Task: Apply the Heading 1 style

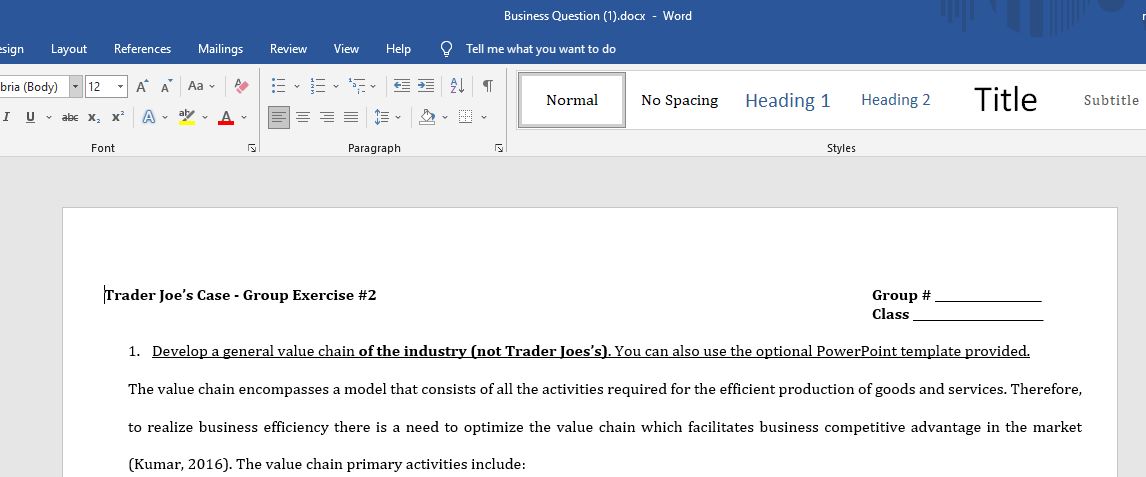Action: pyautogui.click(x=787, y=100)
